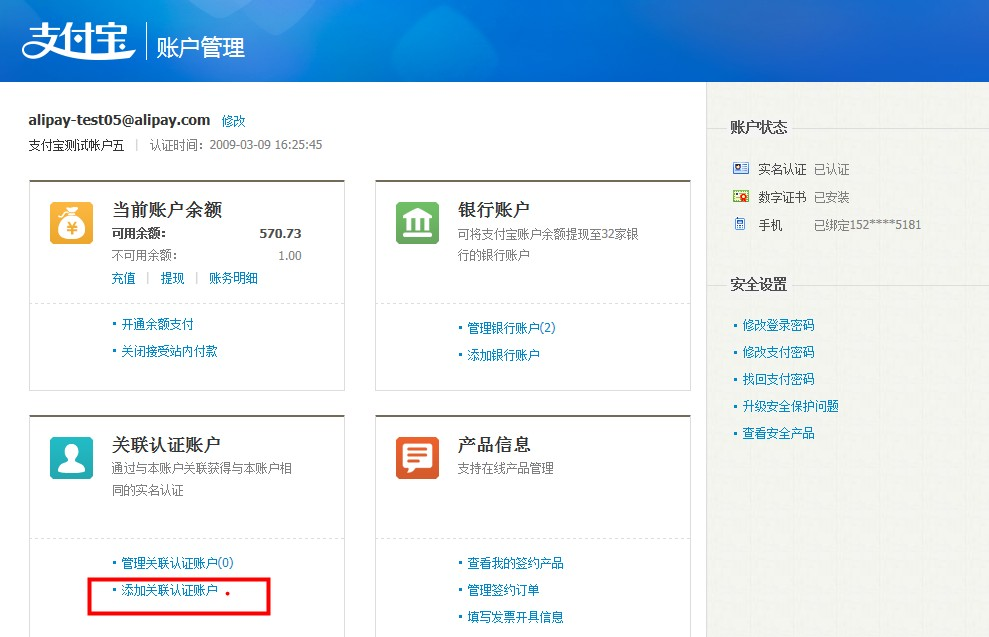Viewport: 989px width, 637px height.
Task: Click the 关联认证账户 heading
Action: click(167, 445)
